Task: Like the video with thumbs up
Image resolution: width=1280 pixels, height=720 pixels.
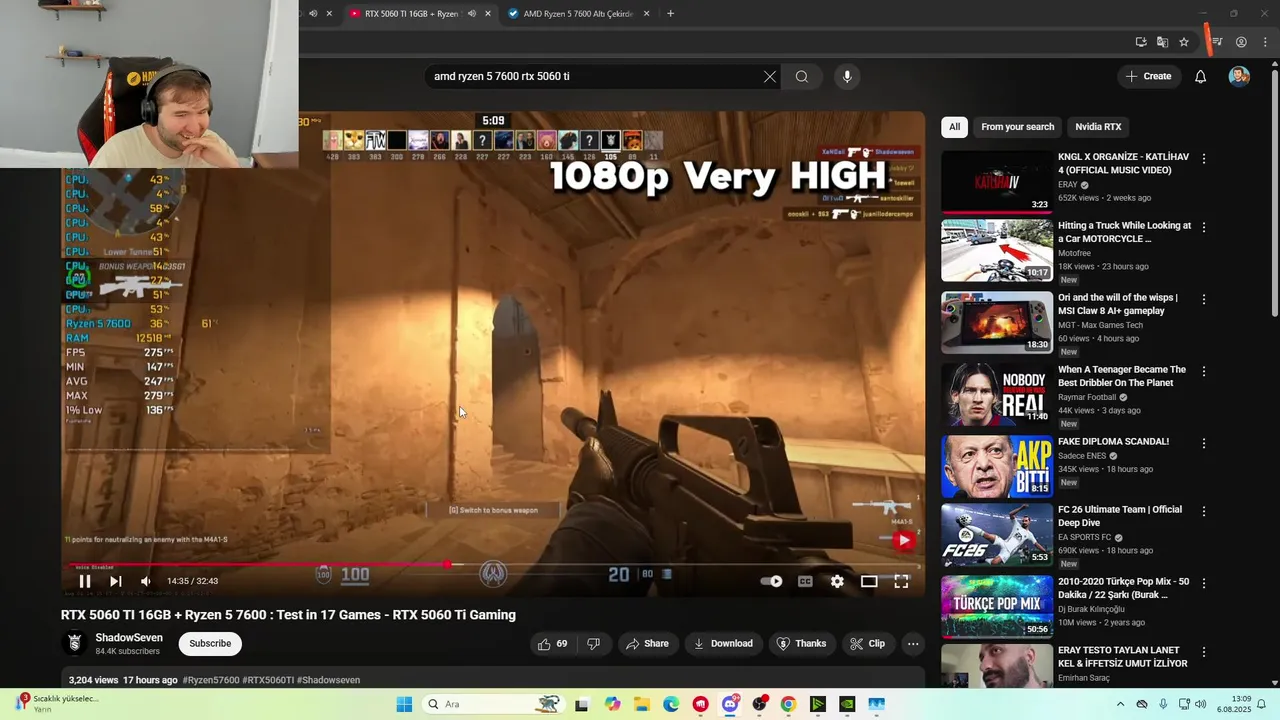Action: point(552,644)
